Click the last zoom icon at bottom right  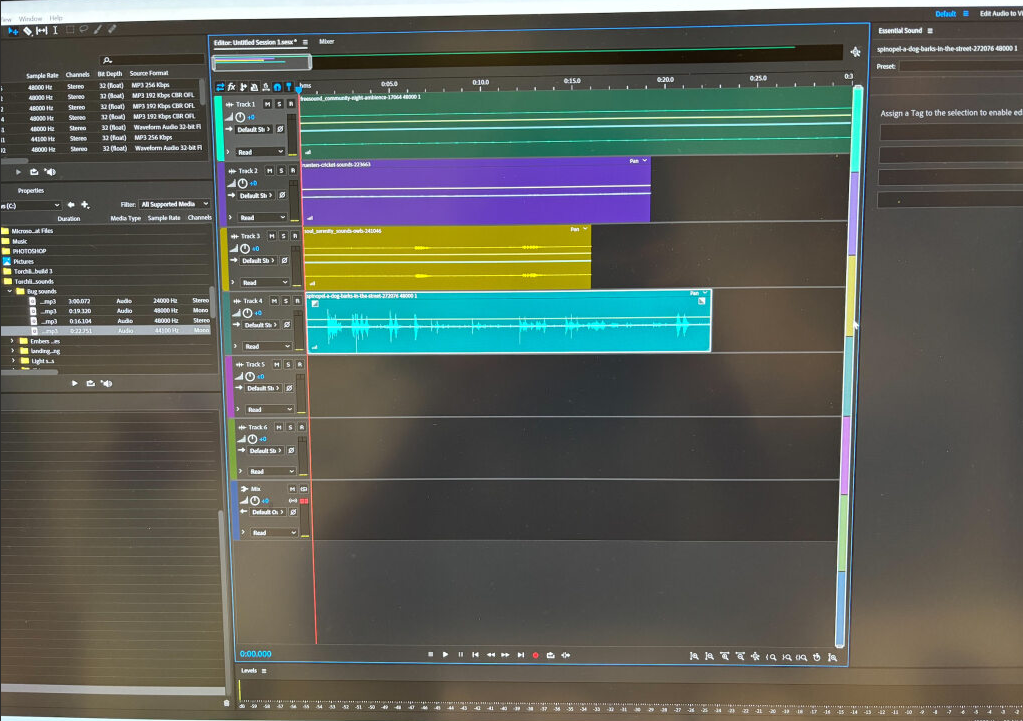(832, 657)
